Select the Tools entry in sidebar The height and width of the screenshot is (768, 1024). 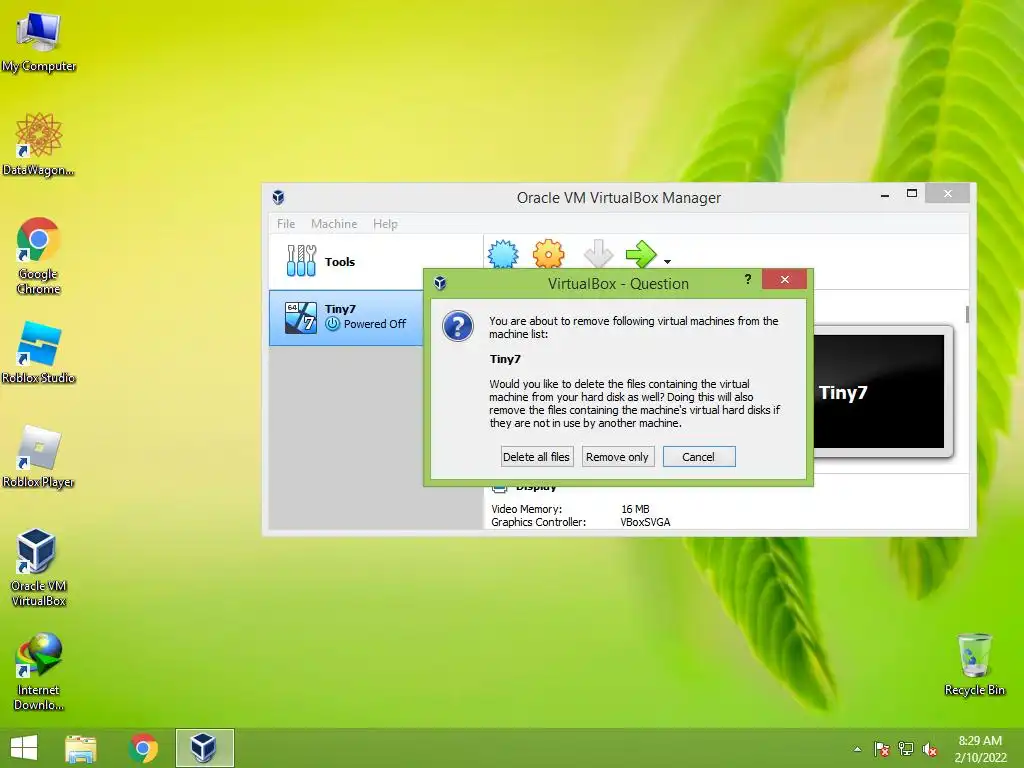pyautogui.click(x=376, y=261)
